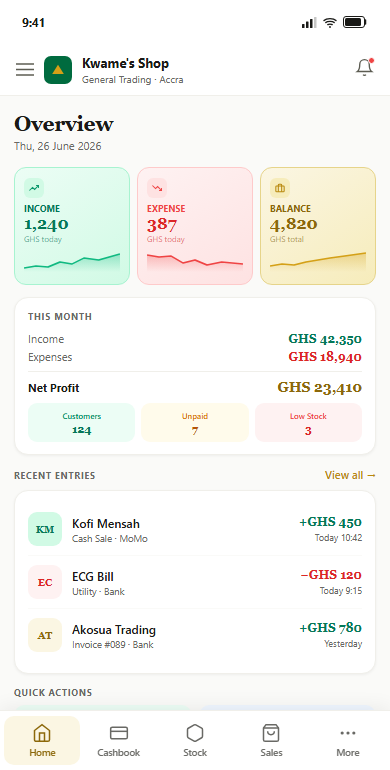The height and width of the screenshot is (770, 390).
Task: Switch to the Cashbook tab
Action: [118, 741]
